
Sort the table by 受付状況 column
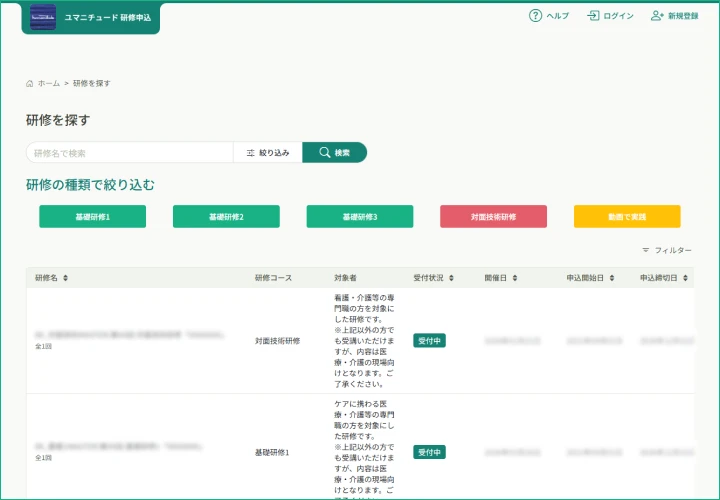click(451, 278)
